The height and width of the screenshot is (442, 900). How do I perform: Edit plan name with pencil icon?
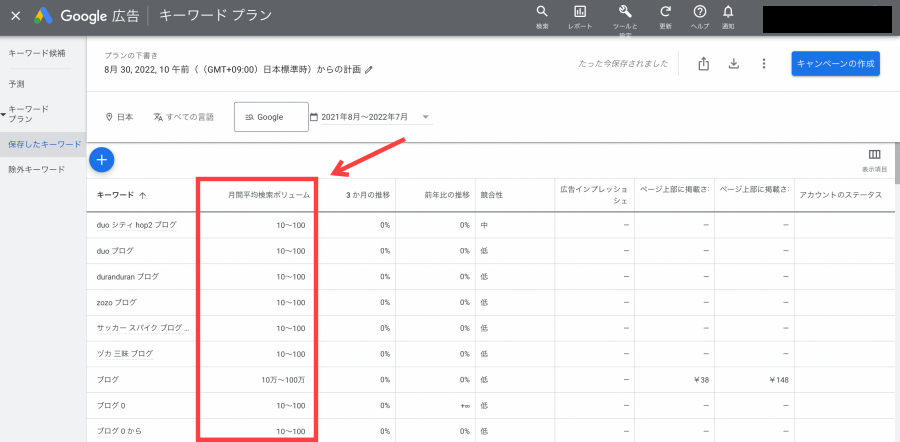click(369, 70)
